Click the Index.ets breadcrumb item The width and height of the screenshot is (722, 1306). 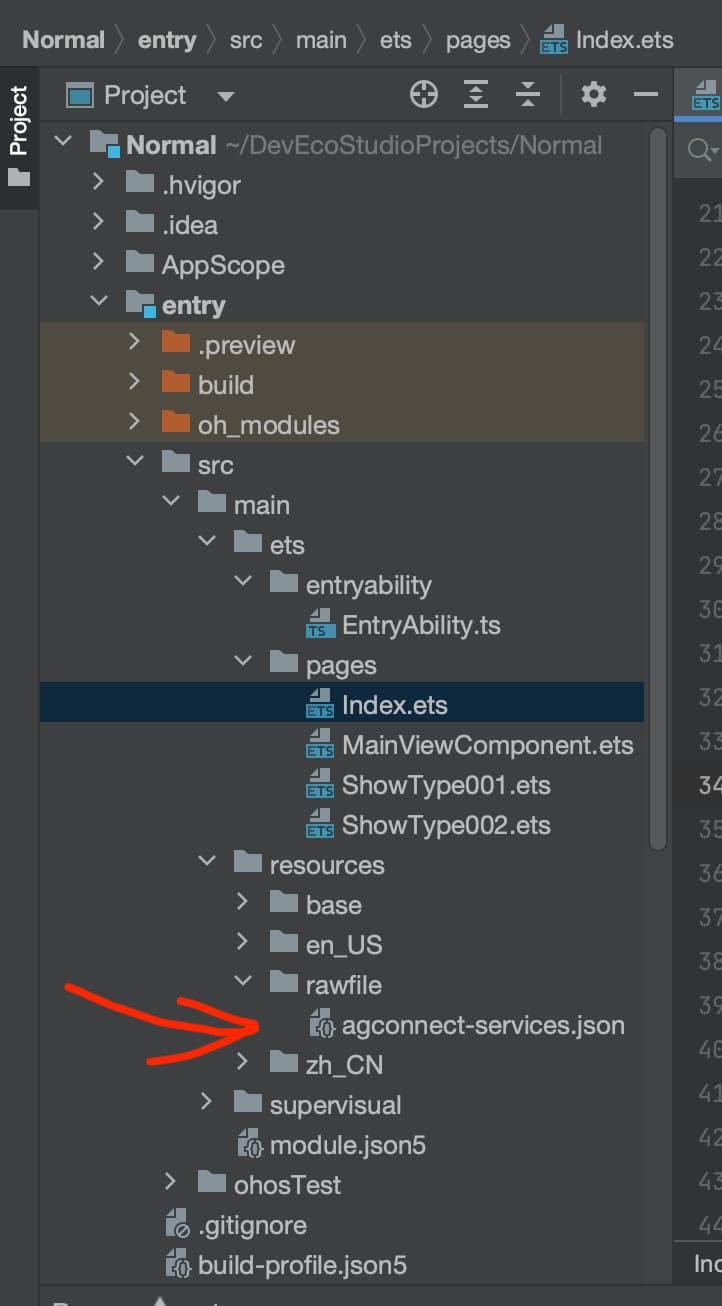click(624, 40)
